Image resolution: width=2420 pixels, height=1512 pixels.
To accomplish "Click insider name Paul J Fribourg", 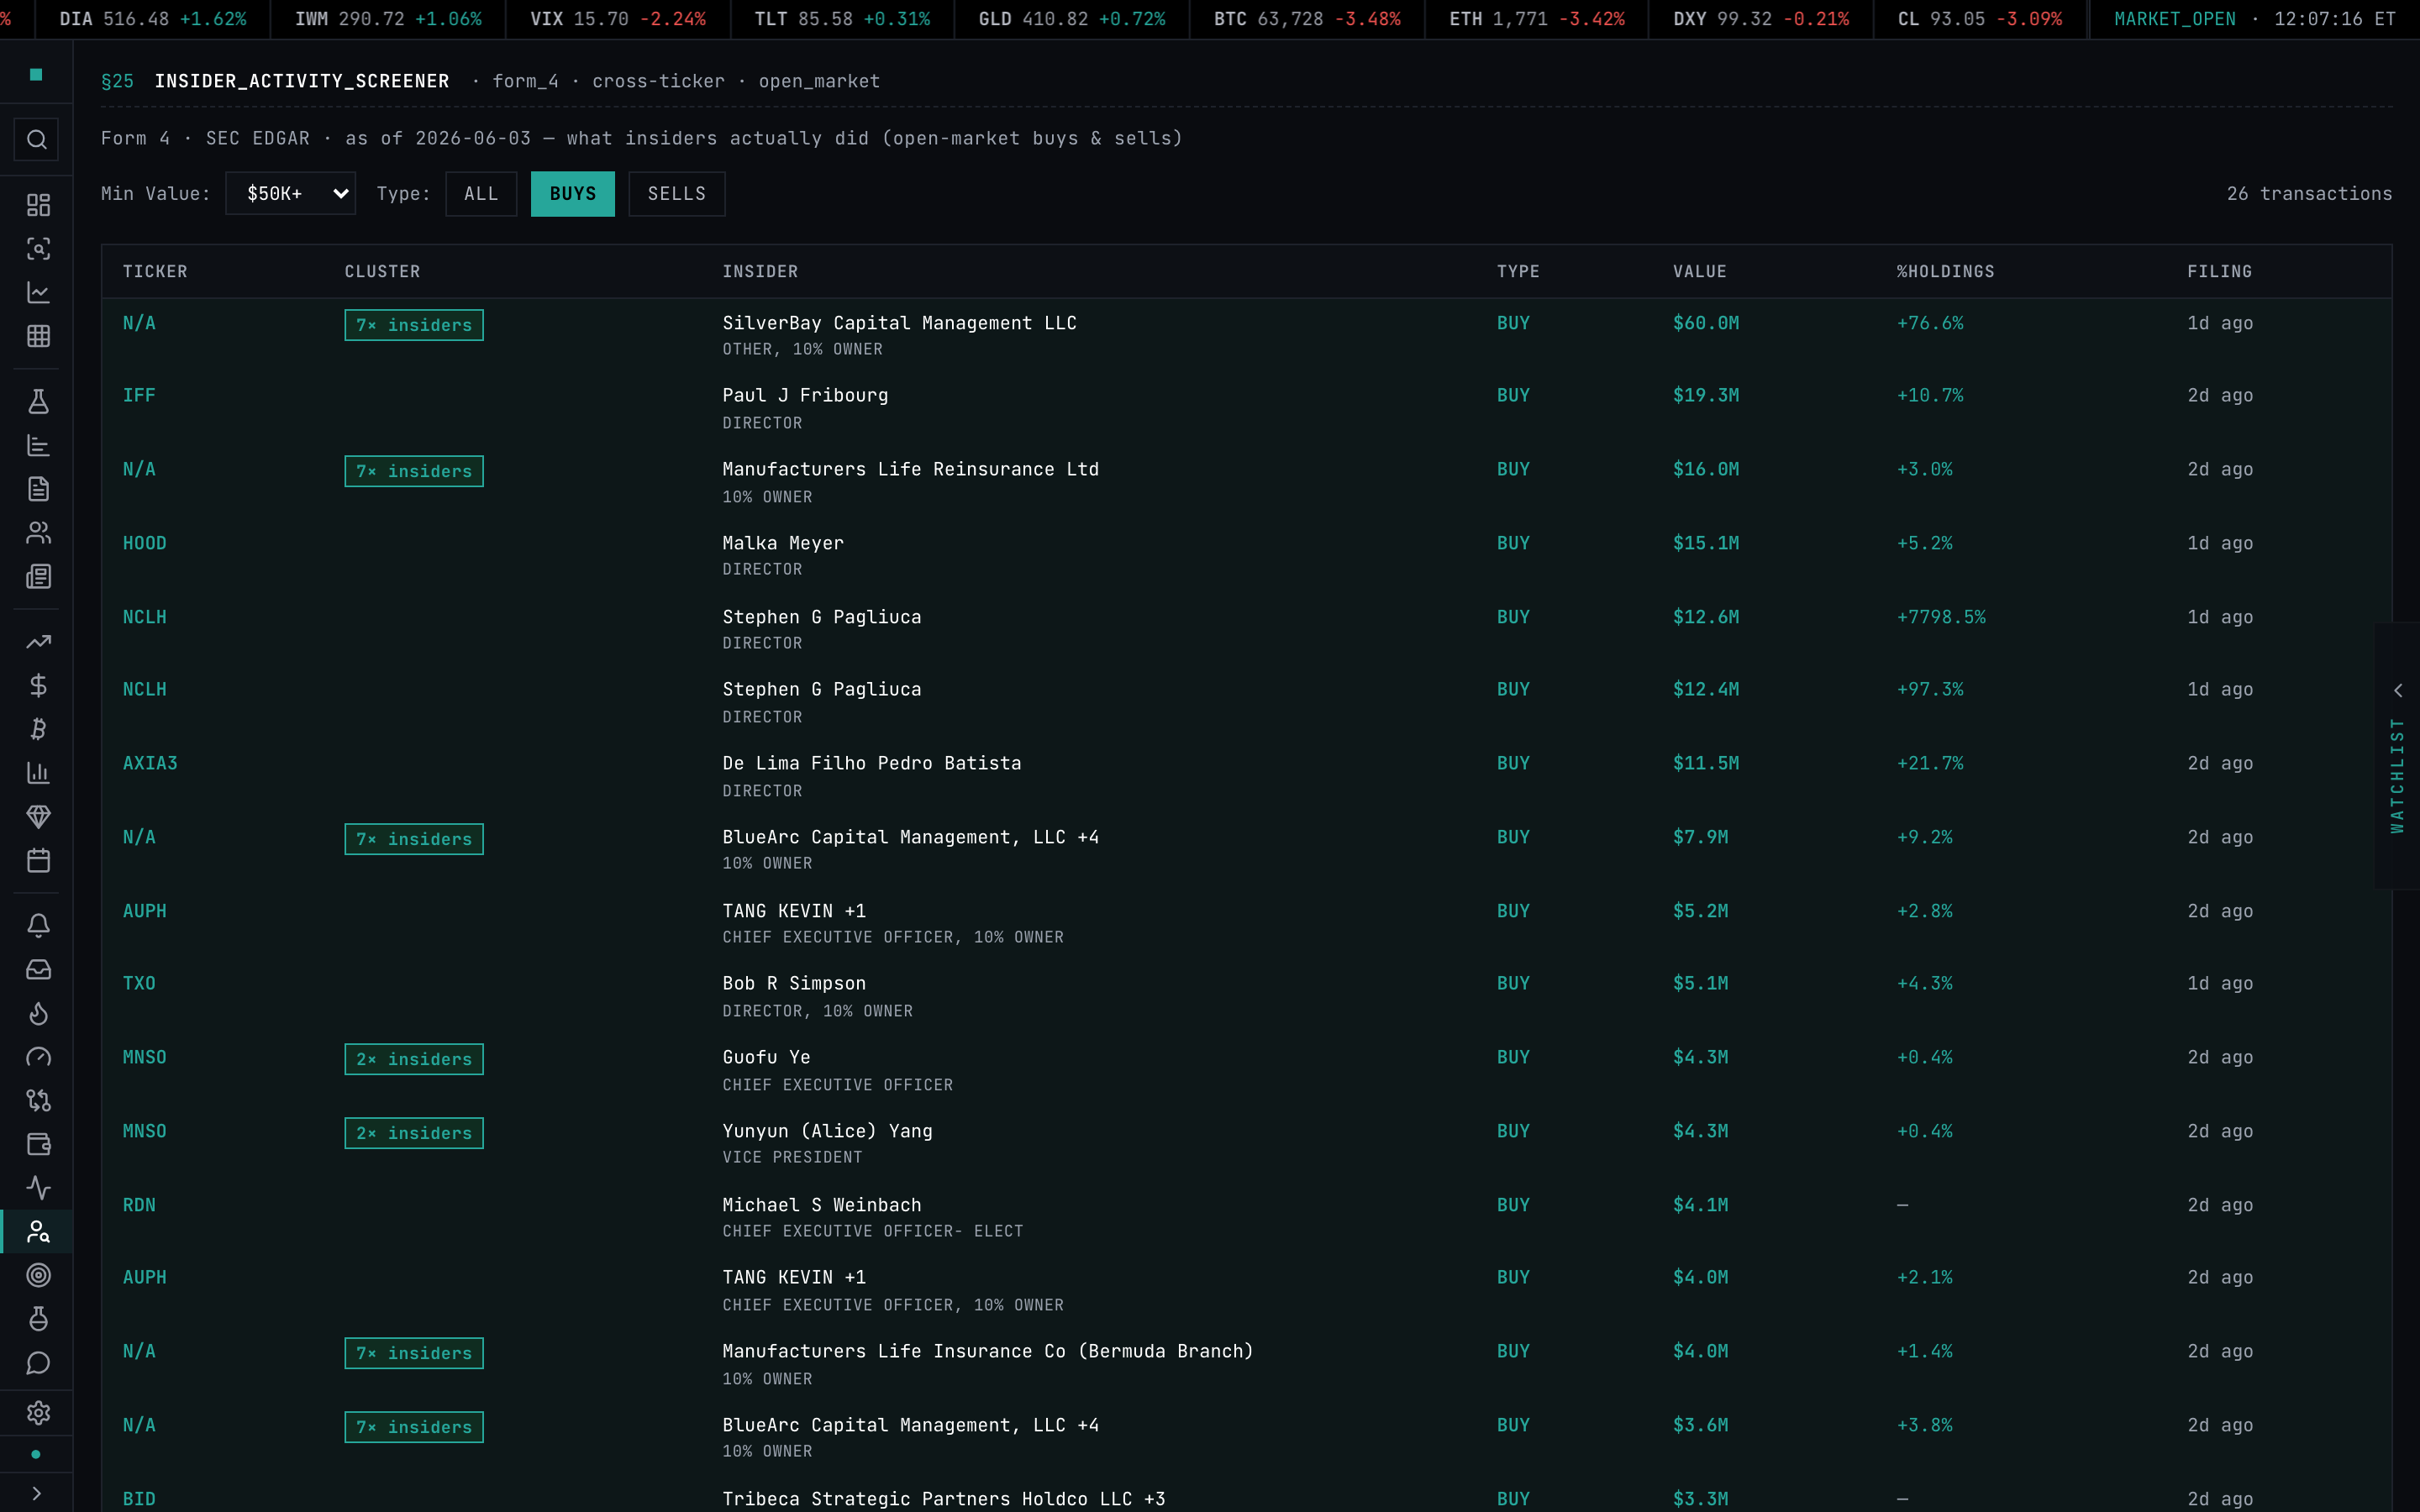I will tap(805, 396).
